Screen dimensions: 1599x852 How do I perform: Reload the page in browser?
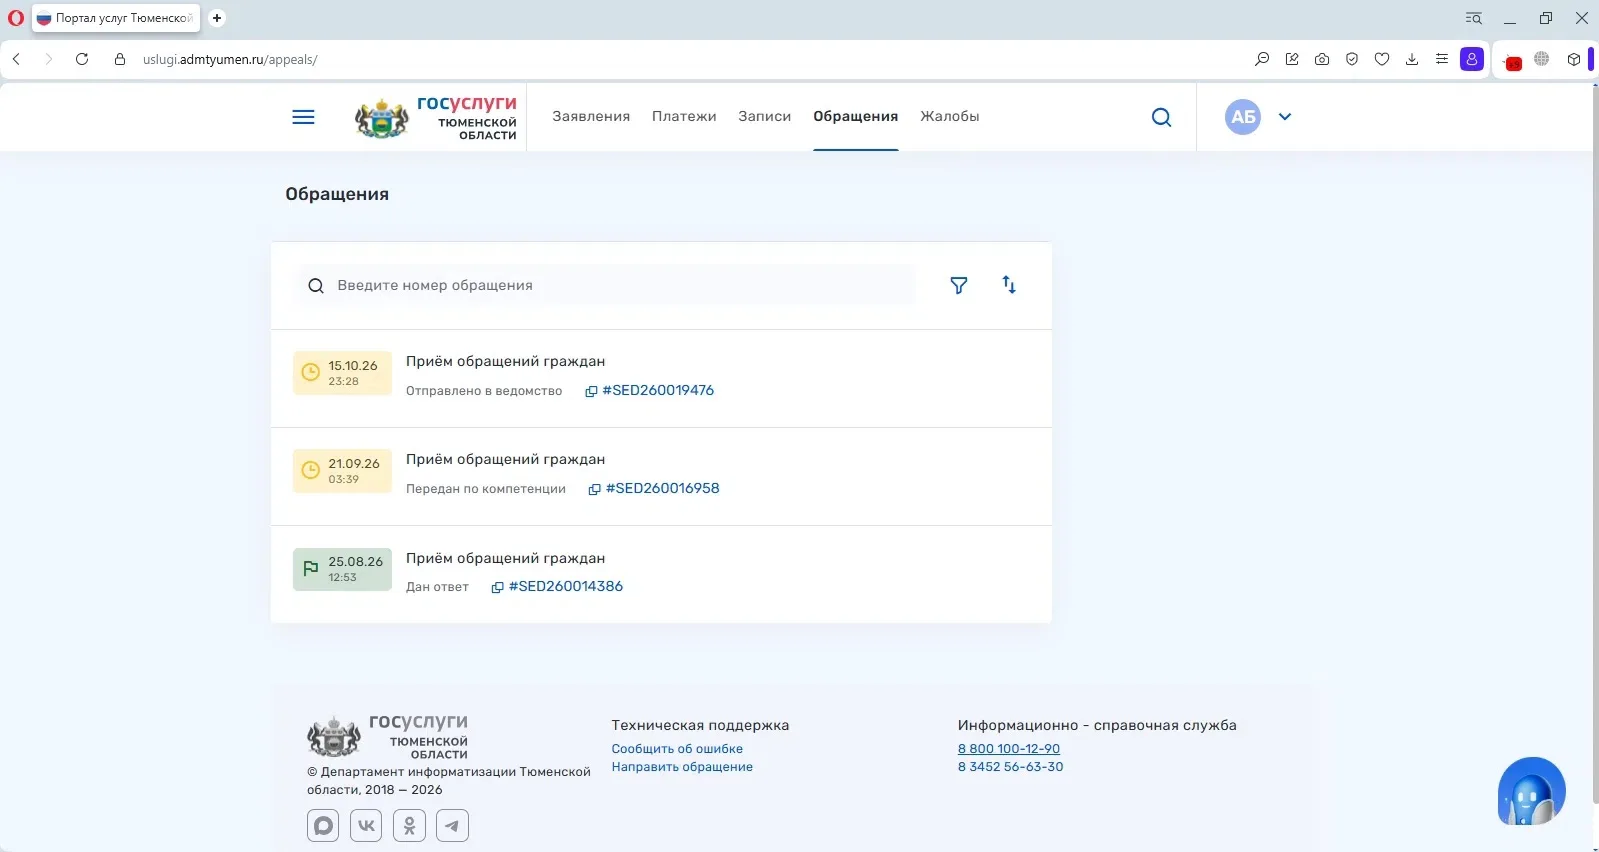[82, 59]
